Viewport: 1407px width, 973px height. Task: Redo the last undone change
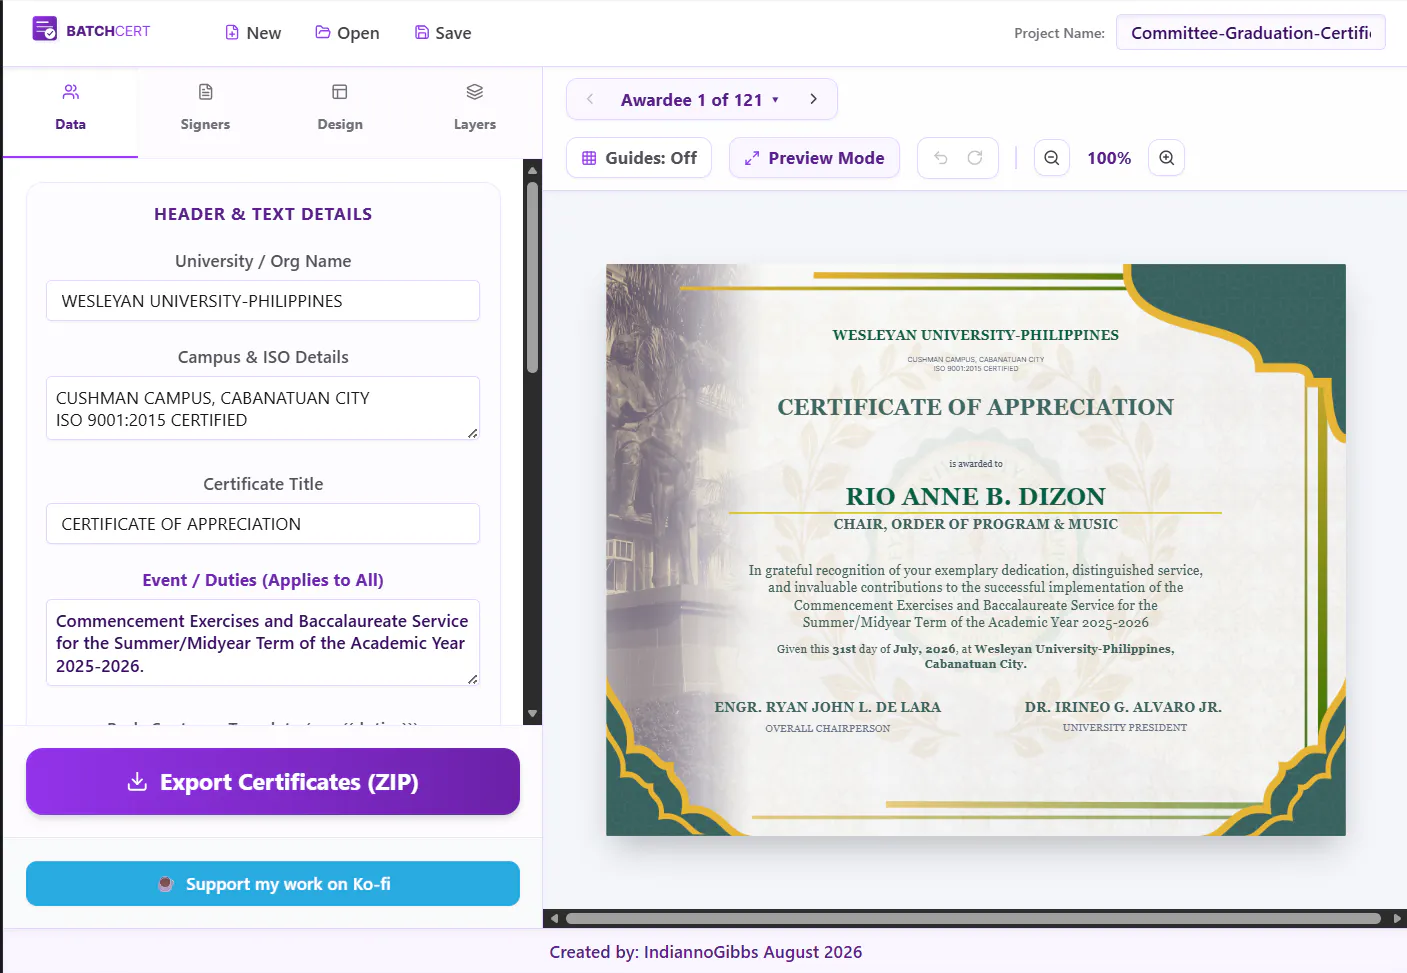(x=975, y=158)
